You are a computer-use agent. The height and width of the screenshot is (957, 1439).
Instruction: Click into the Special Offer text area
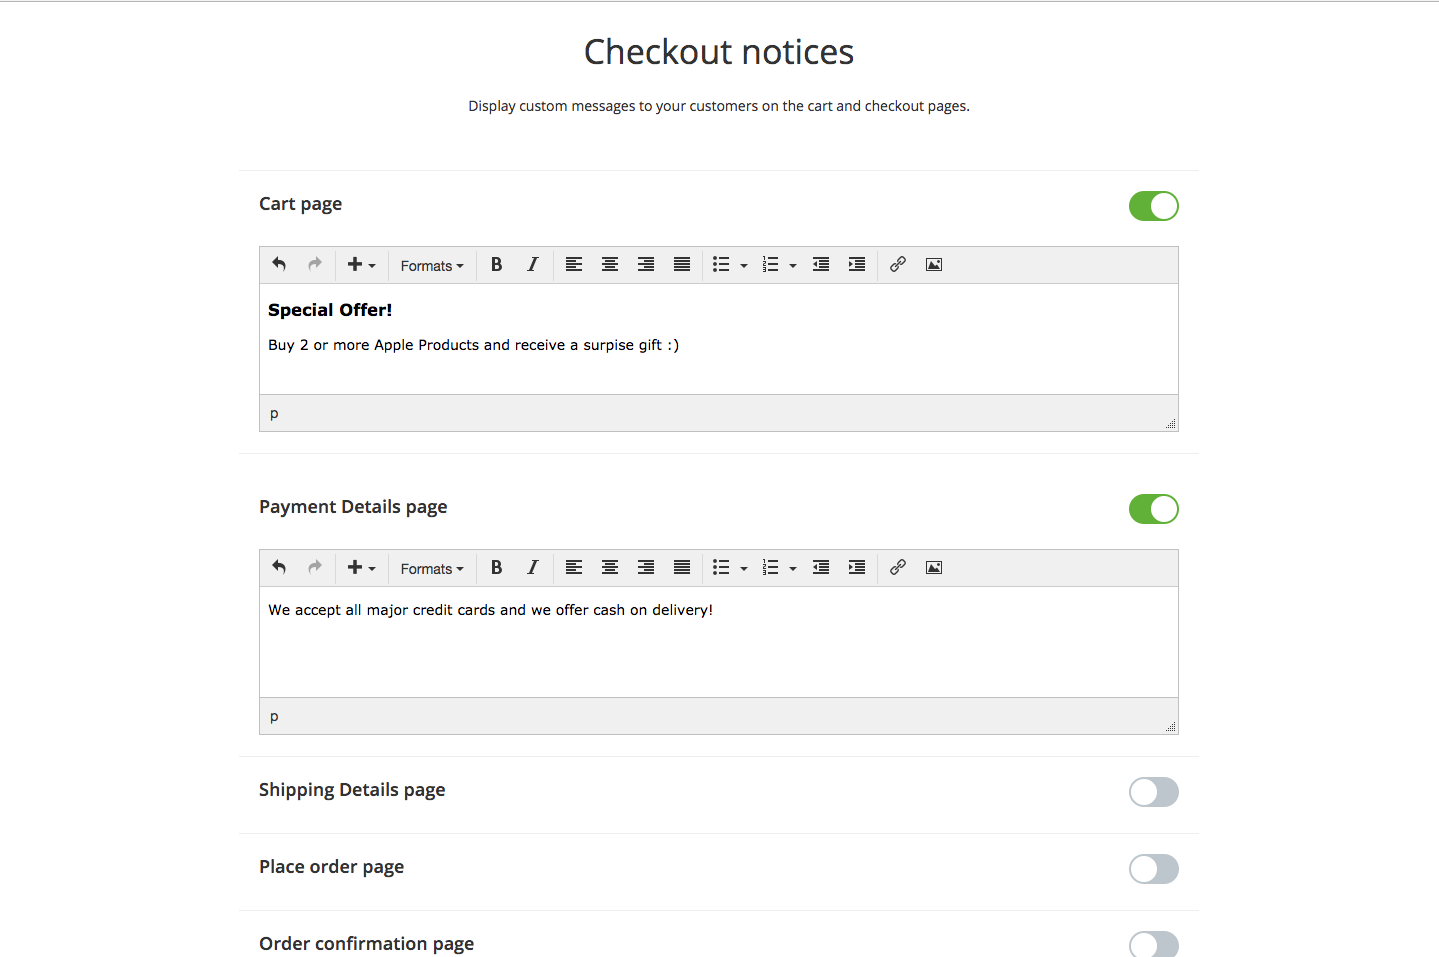click(719, 339)
